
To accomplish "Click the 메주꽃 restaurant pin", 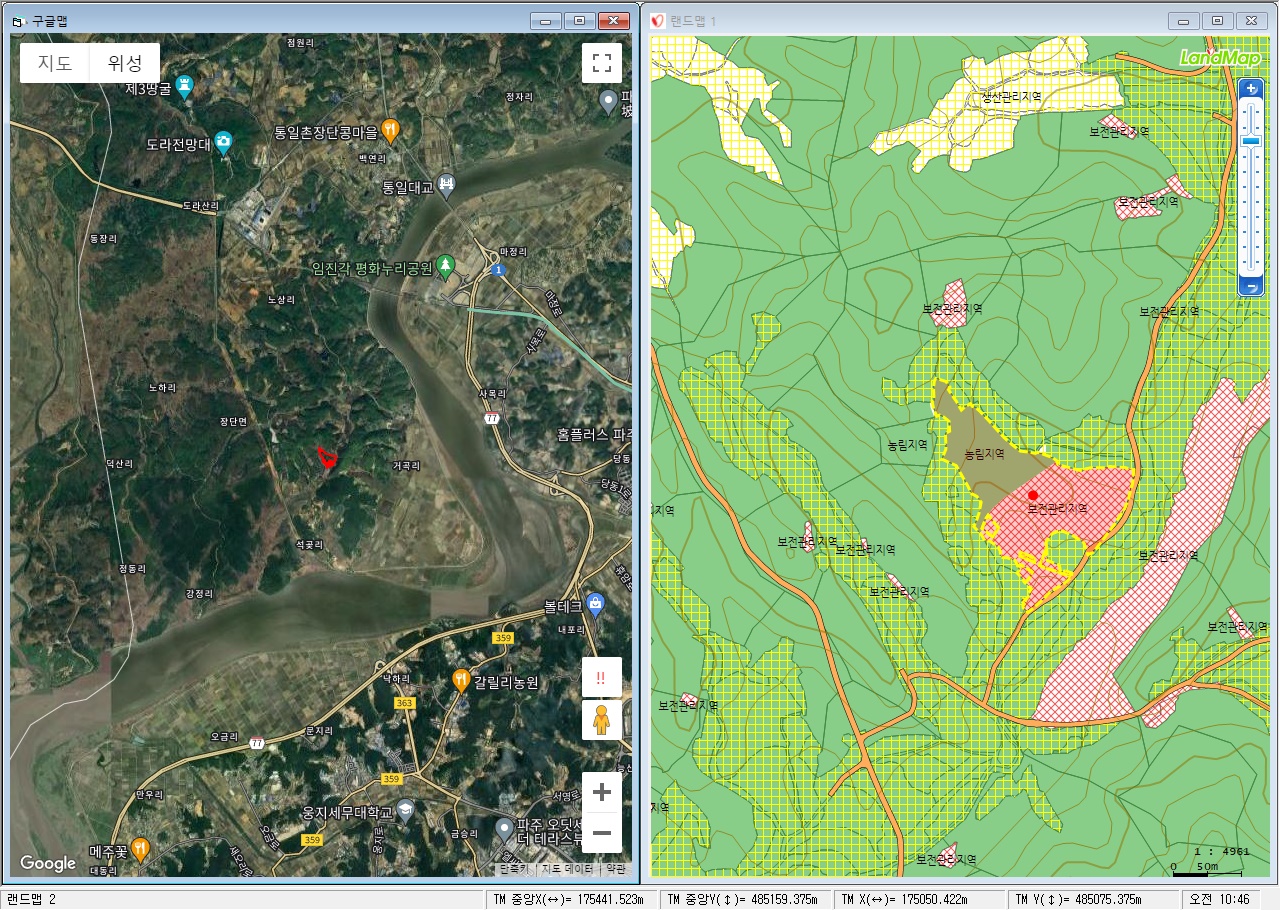I will click(140, 849).
